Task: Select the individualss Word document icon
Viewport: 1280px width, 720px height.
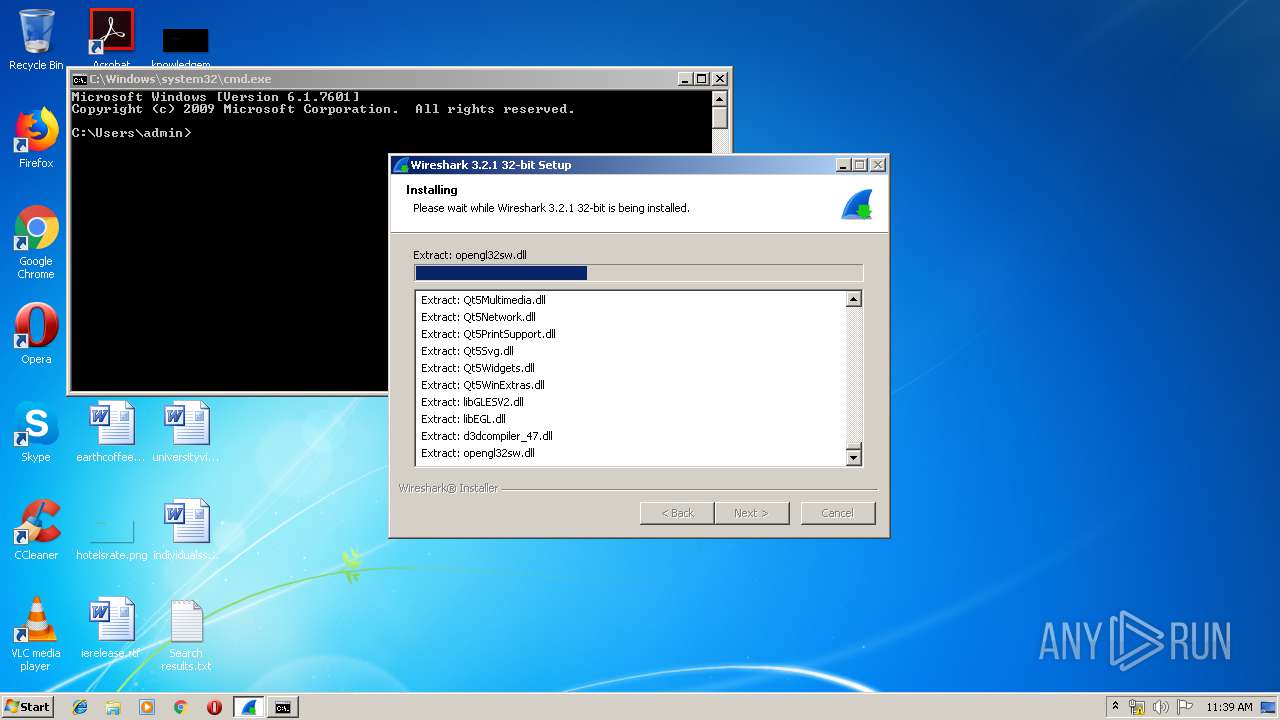Action: pos(186,529)
